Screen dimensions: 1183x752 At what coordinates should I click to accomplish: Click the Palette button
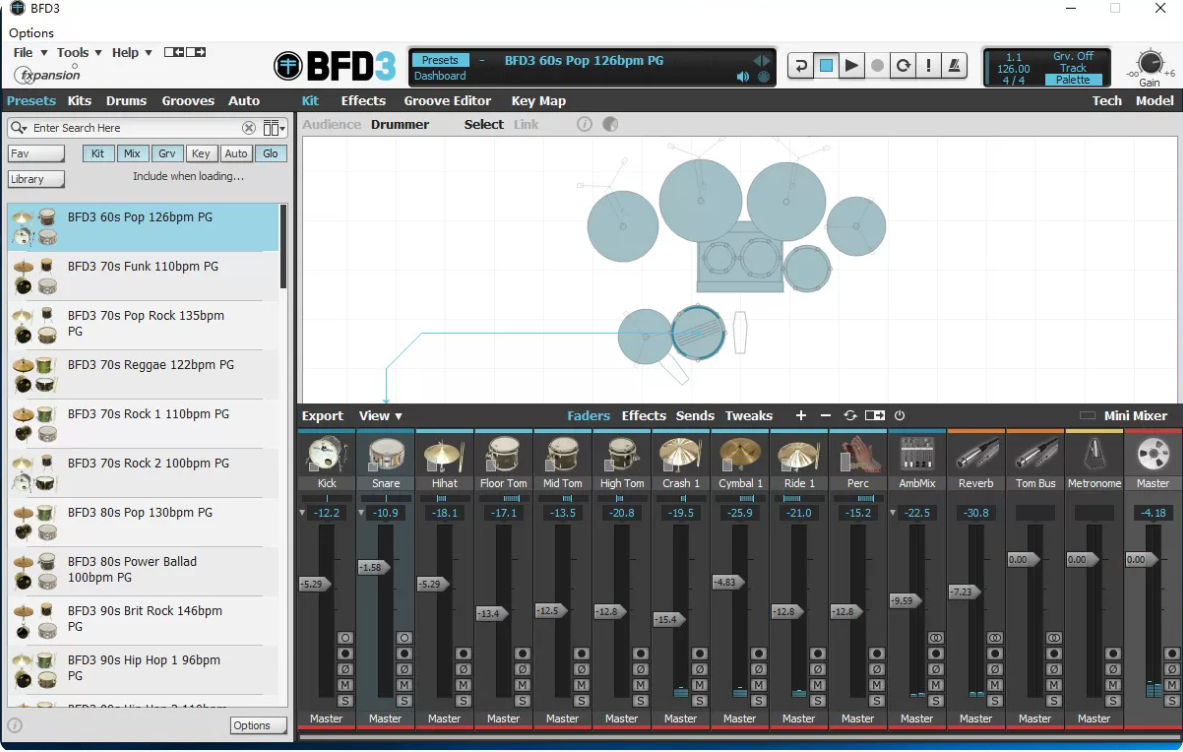point(1073,80)
